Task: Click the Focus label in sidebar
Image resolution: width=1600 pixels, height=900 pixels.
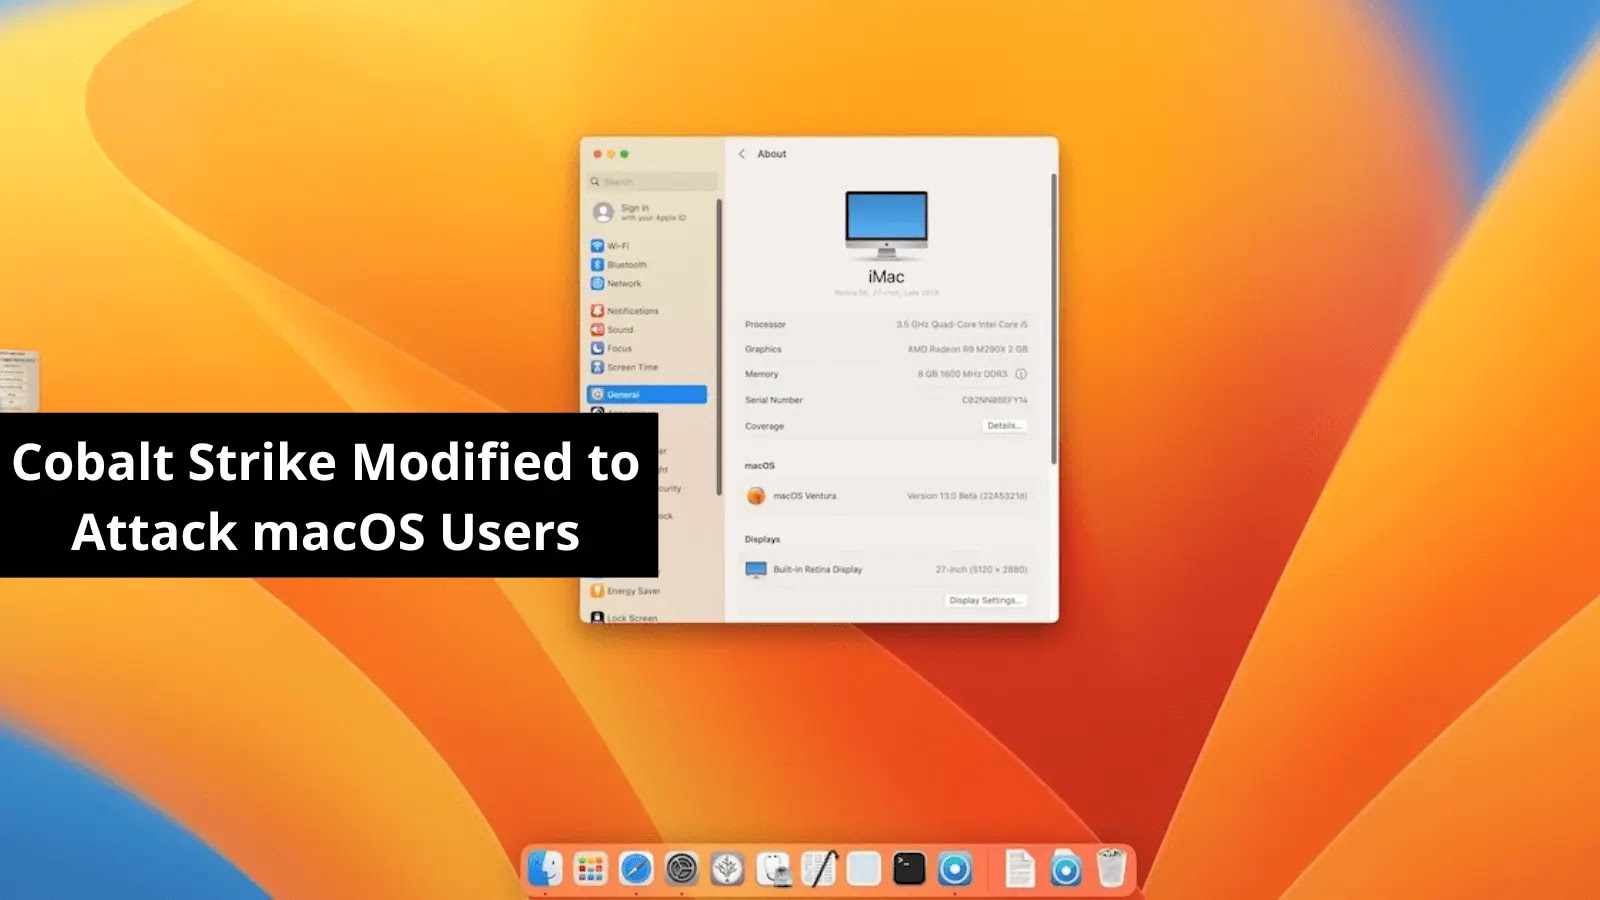Action: click(x=620, y=349)
